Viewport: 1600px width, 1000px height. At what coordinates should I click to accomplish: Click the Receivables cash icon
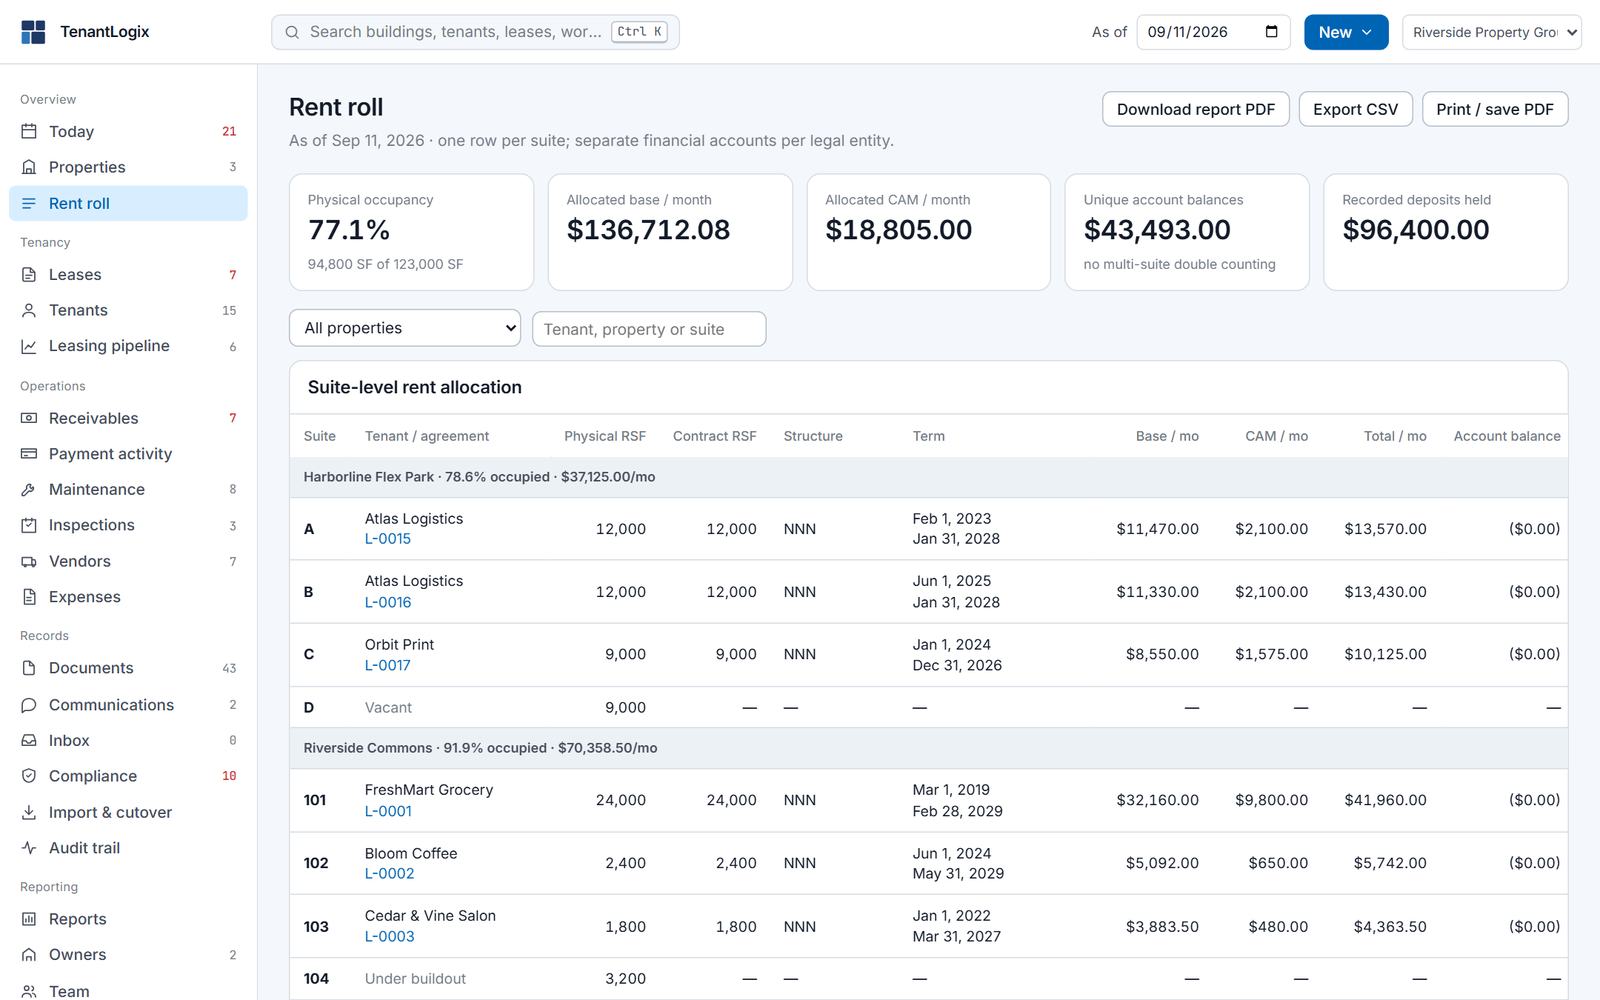(29, 418)
